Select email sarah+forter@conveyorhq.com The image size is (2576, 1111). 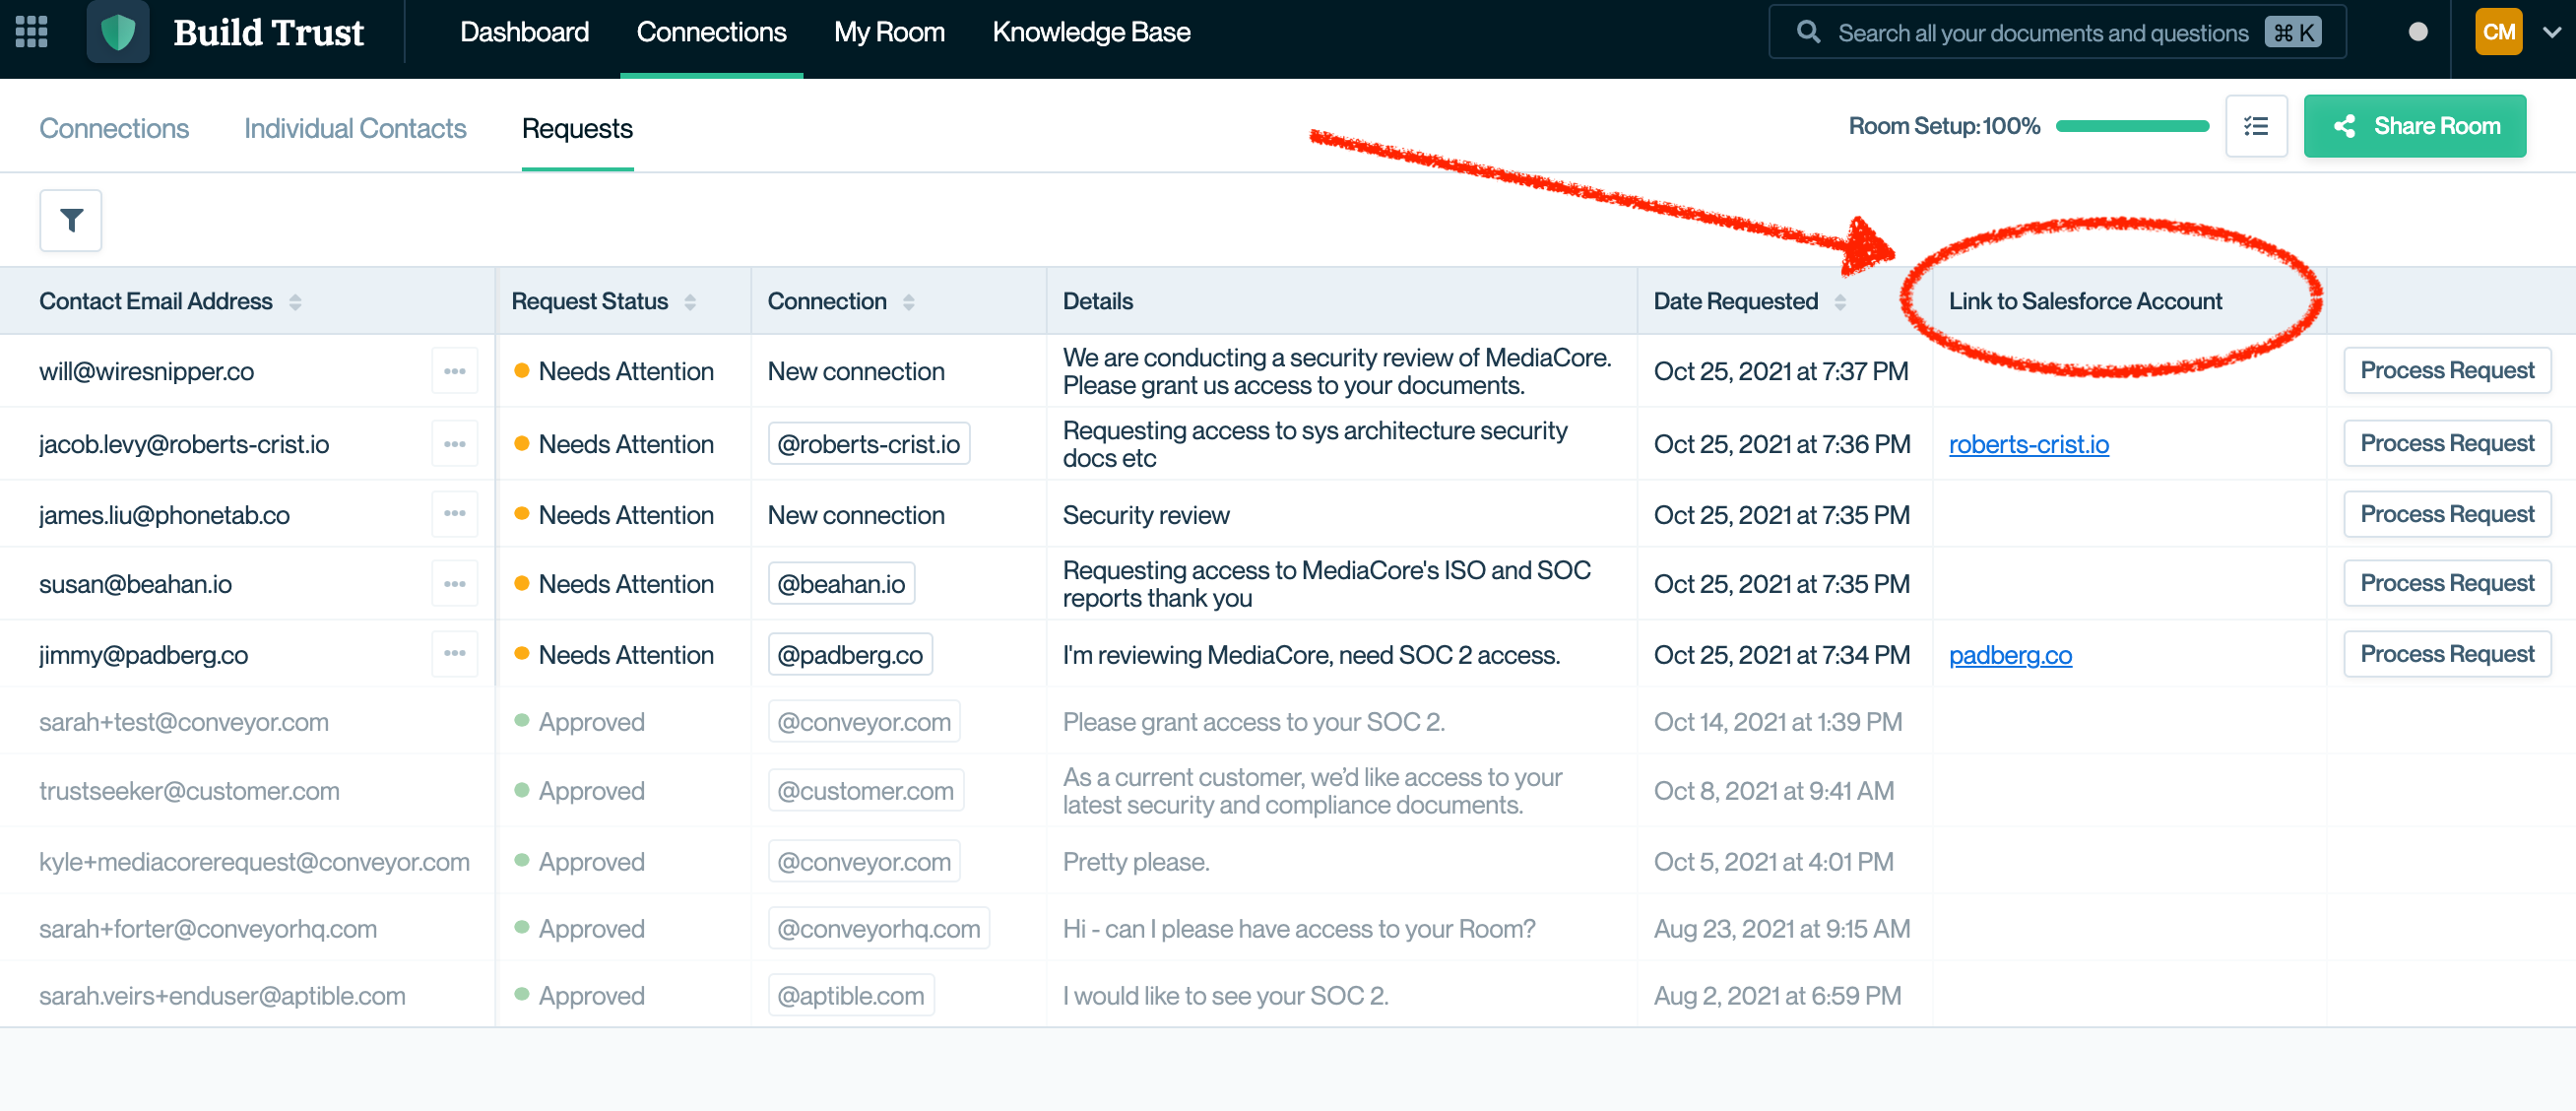[x=207, y=929]
